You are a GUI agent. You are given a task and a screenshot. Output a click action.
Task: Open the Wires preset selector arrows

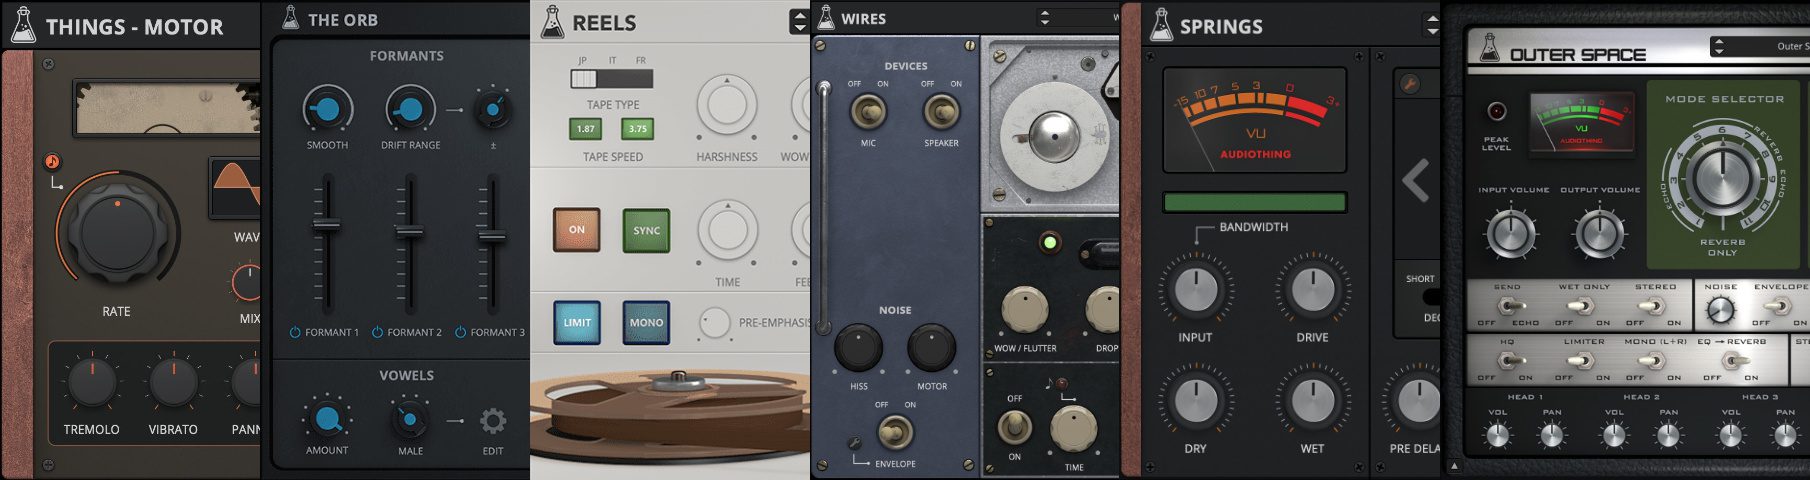(1045, 18)
